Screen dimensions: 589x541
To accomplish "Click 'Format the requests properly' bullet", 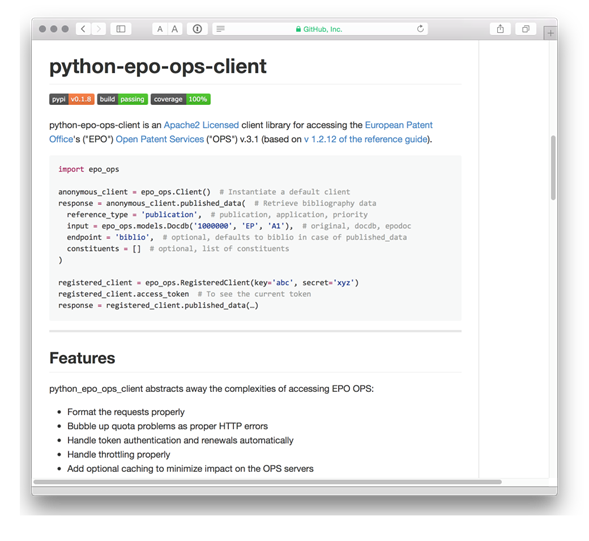I will tap(126, 412).
